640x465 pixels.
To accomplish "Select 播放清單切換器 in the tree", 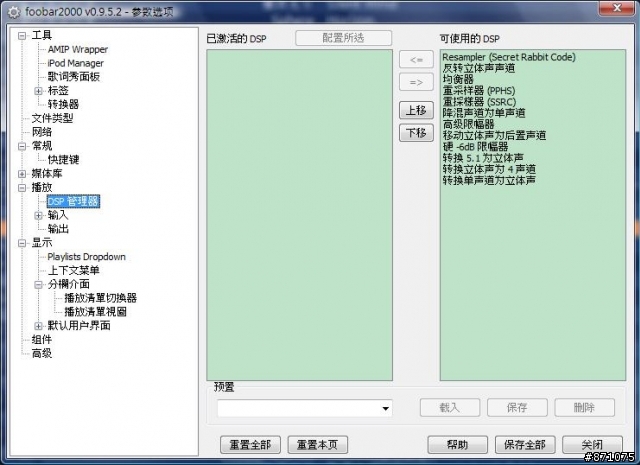I will tap(100, 298).
